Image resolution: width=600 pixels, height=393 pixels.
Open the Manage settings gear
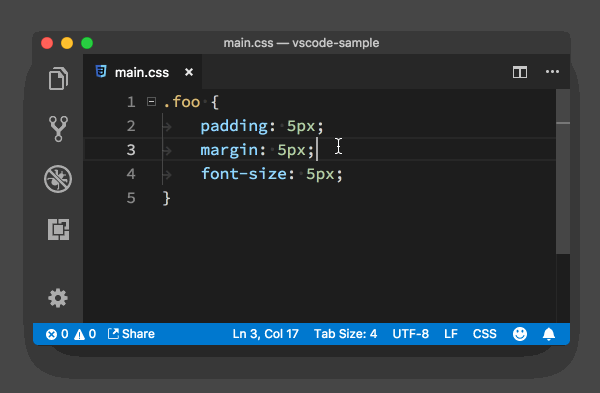point(58,298)
